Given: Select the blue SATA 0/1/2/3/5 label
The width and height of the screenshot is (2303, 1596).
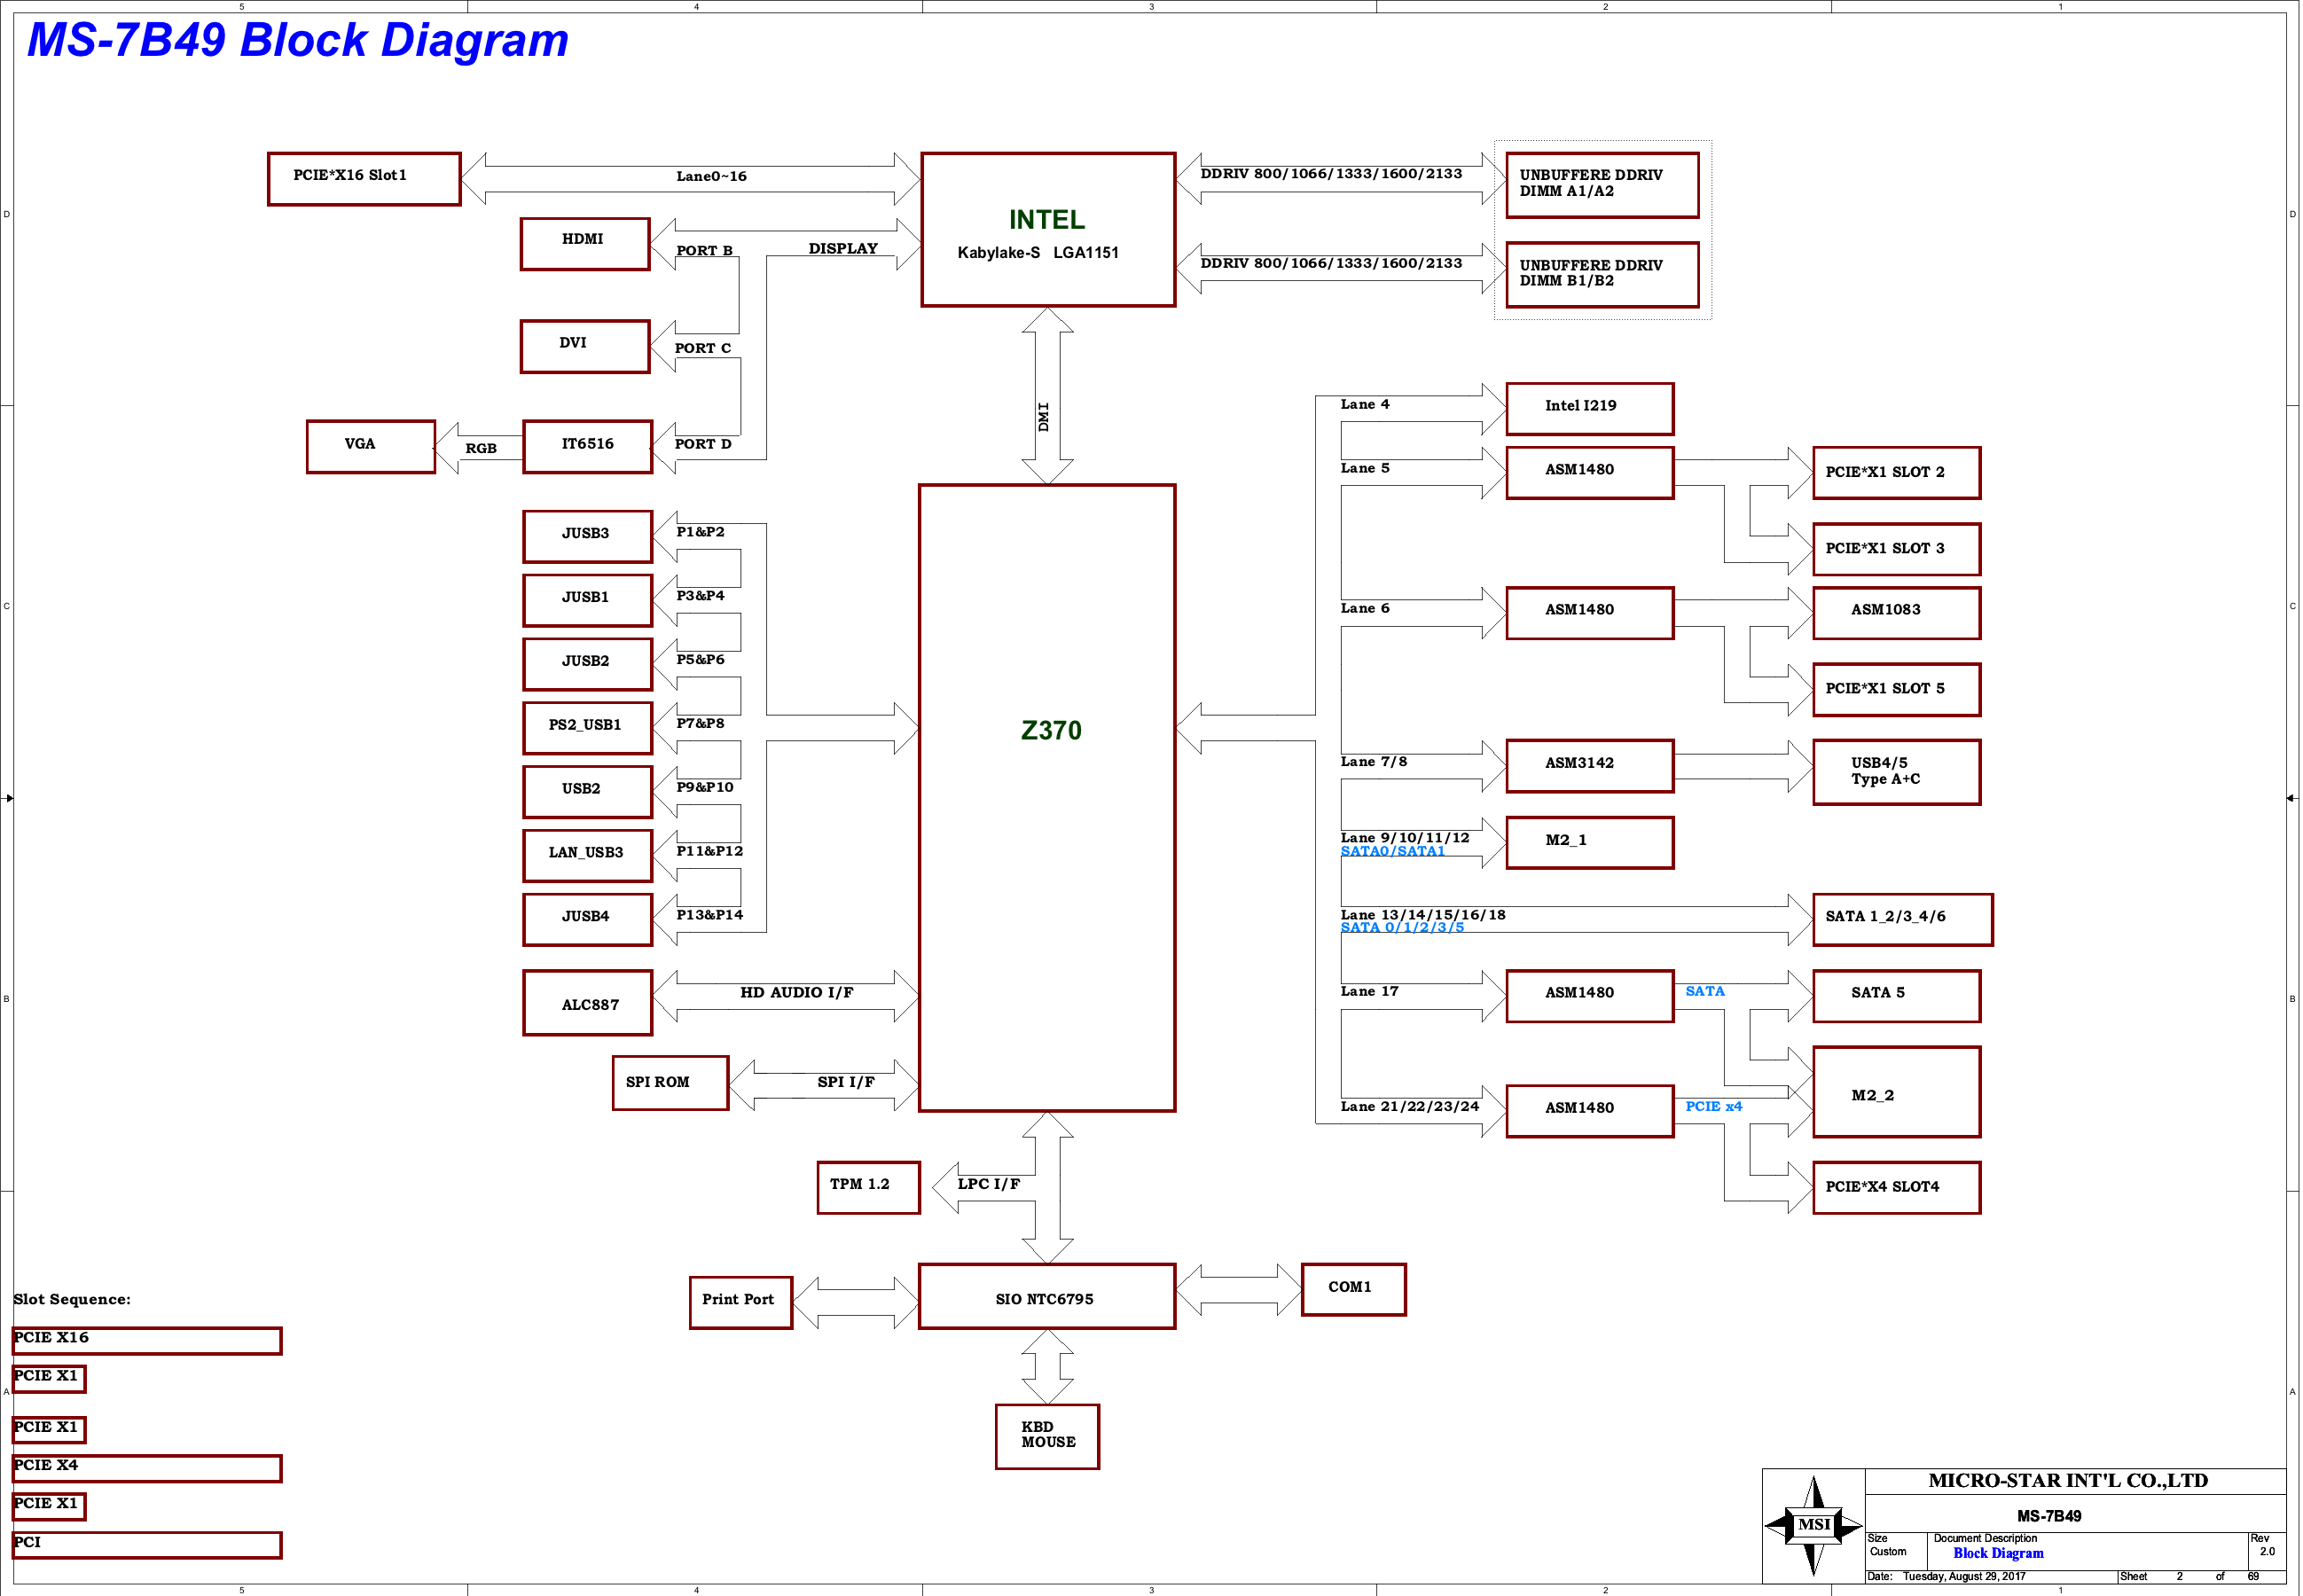Looking at the screenshot, I should point(1401,927).
